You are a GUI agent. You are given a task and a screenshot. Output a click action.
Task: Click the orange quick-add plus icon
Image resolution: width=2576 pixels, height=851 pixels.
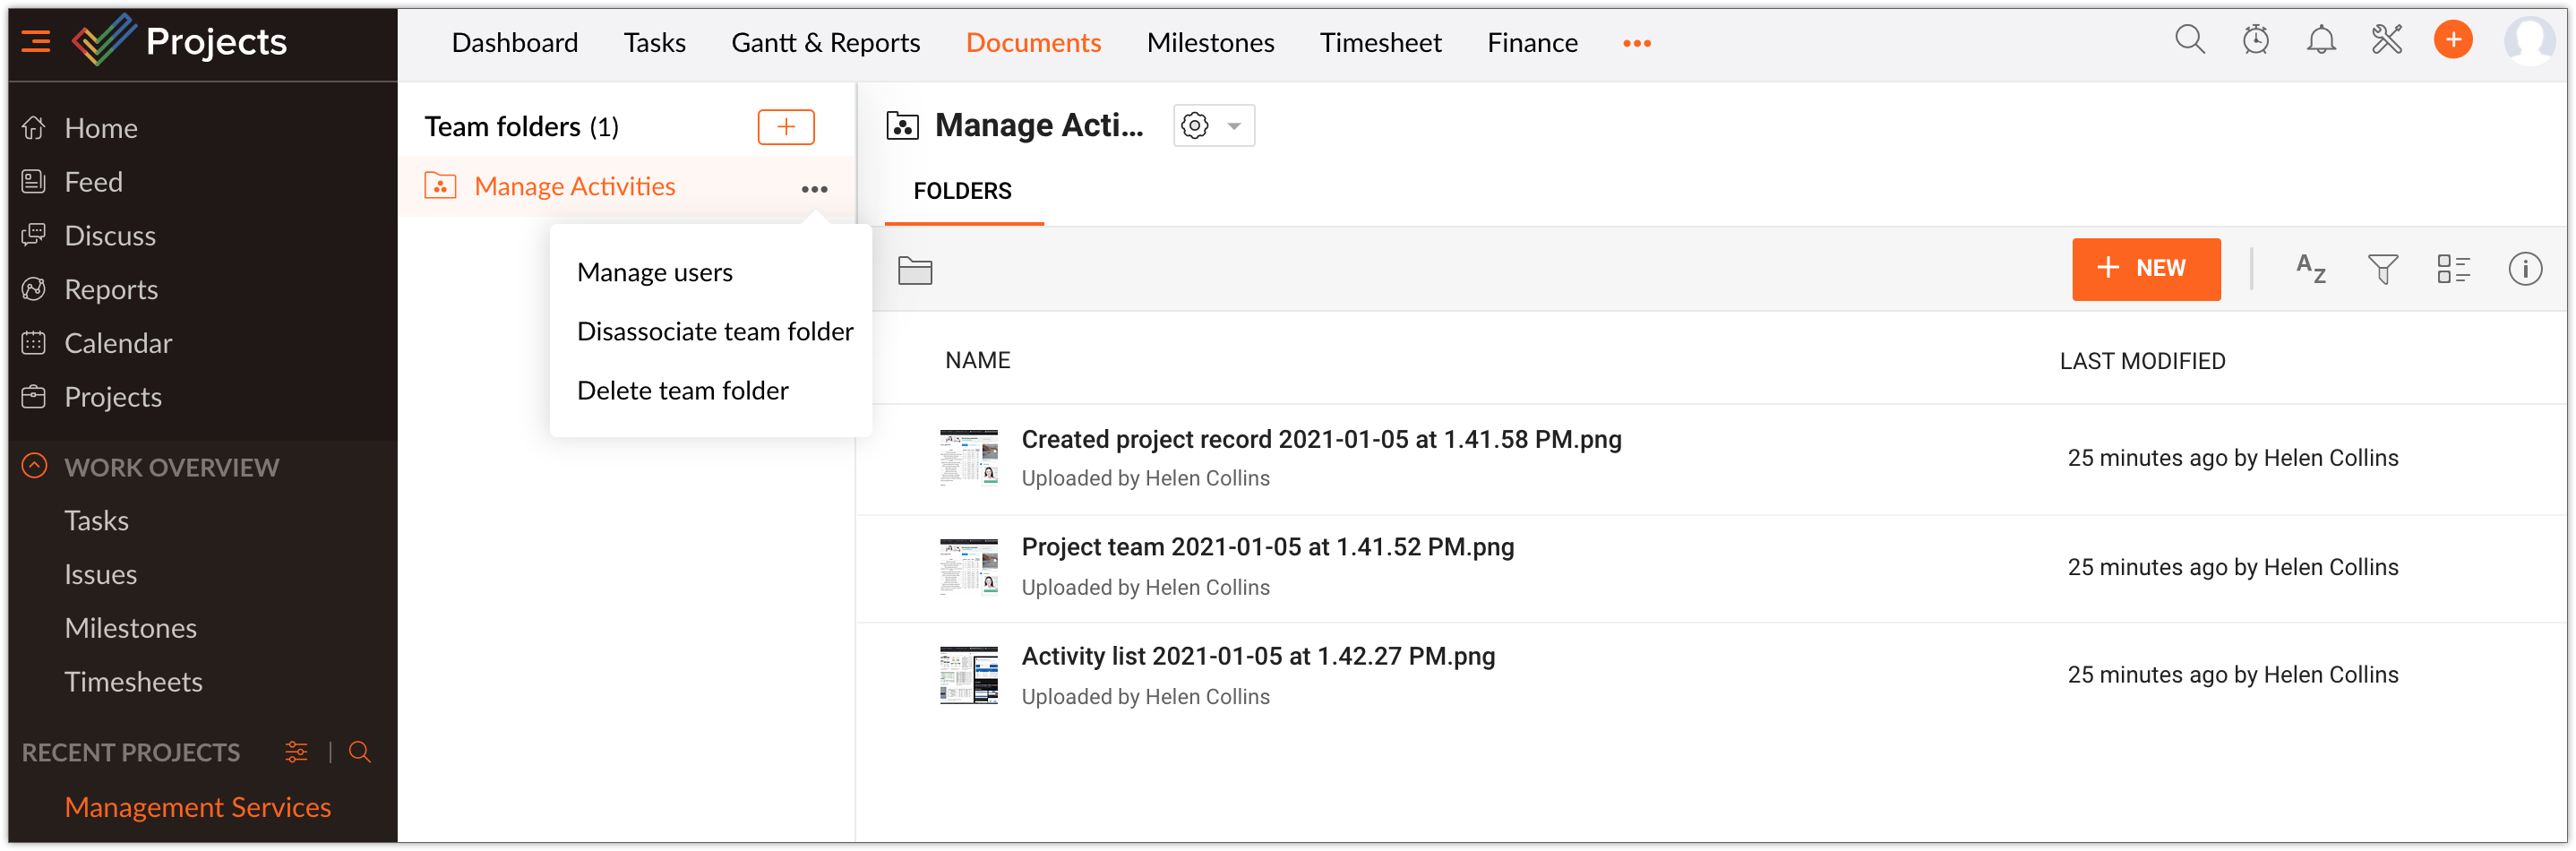(2452, 41)
